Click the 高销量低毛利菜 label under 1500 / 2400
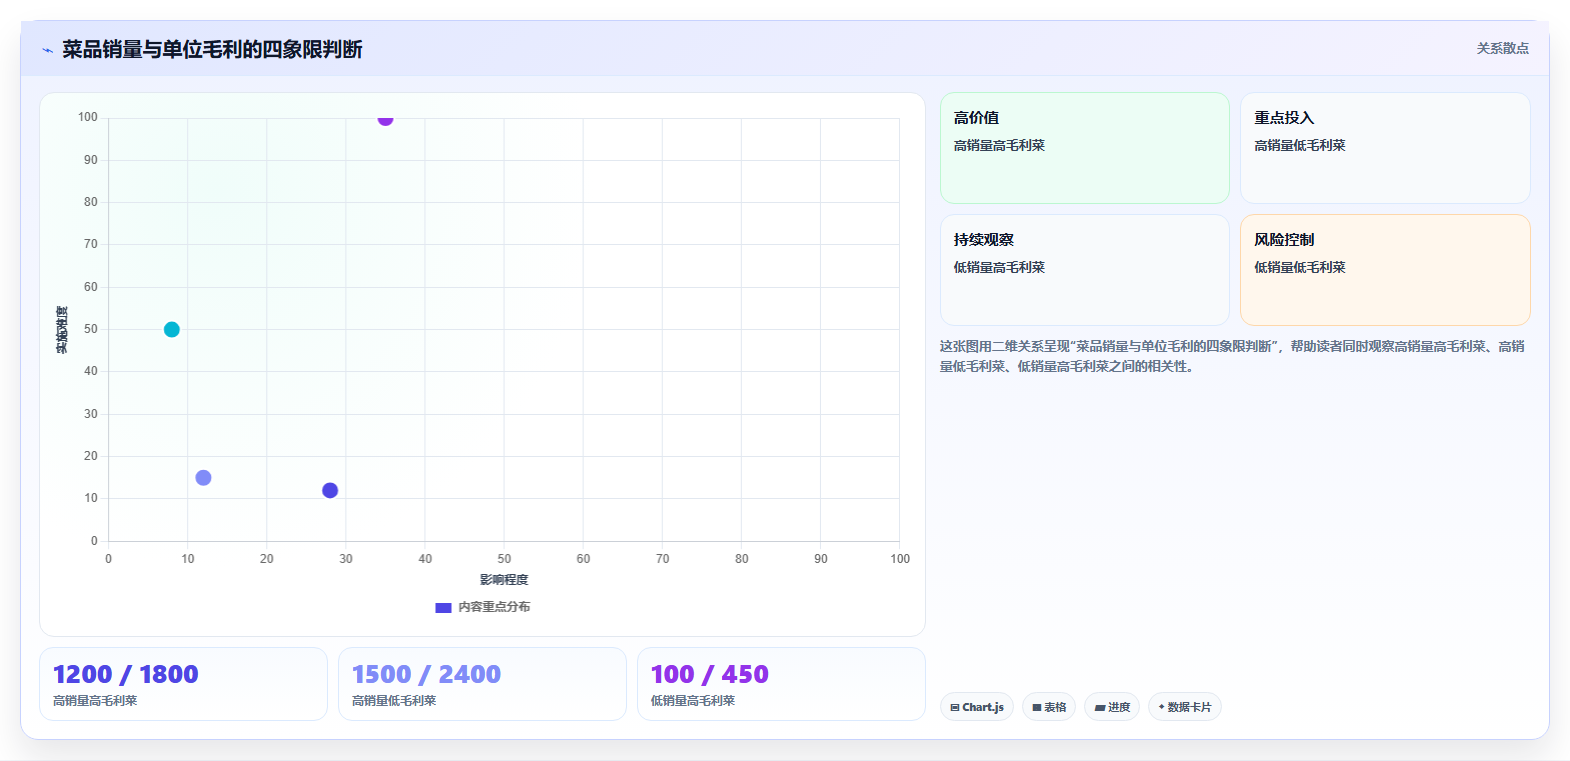The width and height of the screenshot is (1570, 761). 394,701
